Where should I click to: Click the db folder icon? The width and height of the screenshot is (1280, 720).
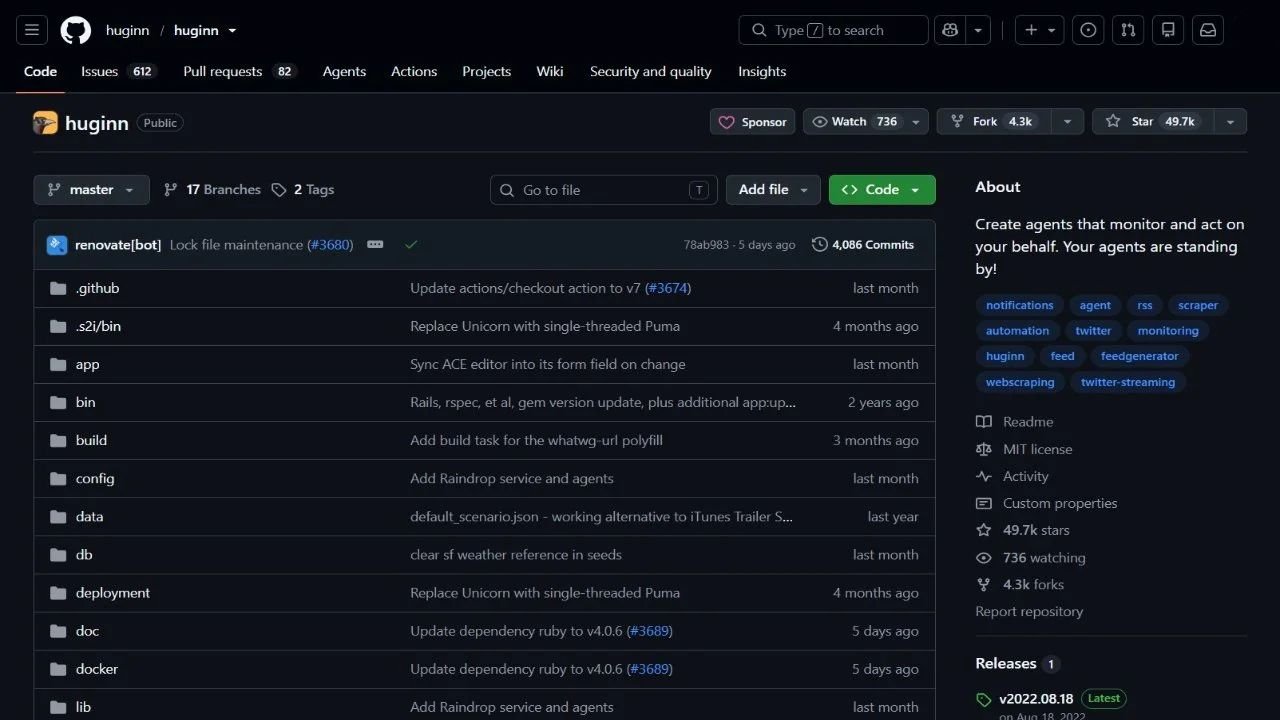pyautogui.click(x=58, y=554)
